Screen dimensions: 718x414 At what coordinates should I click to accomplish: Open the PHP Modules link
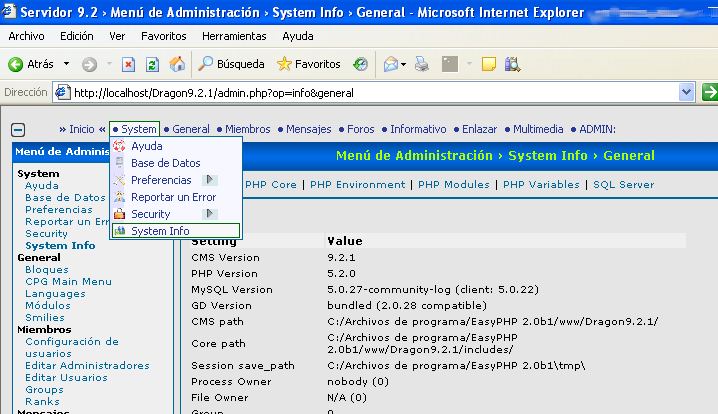point(454,185)
